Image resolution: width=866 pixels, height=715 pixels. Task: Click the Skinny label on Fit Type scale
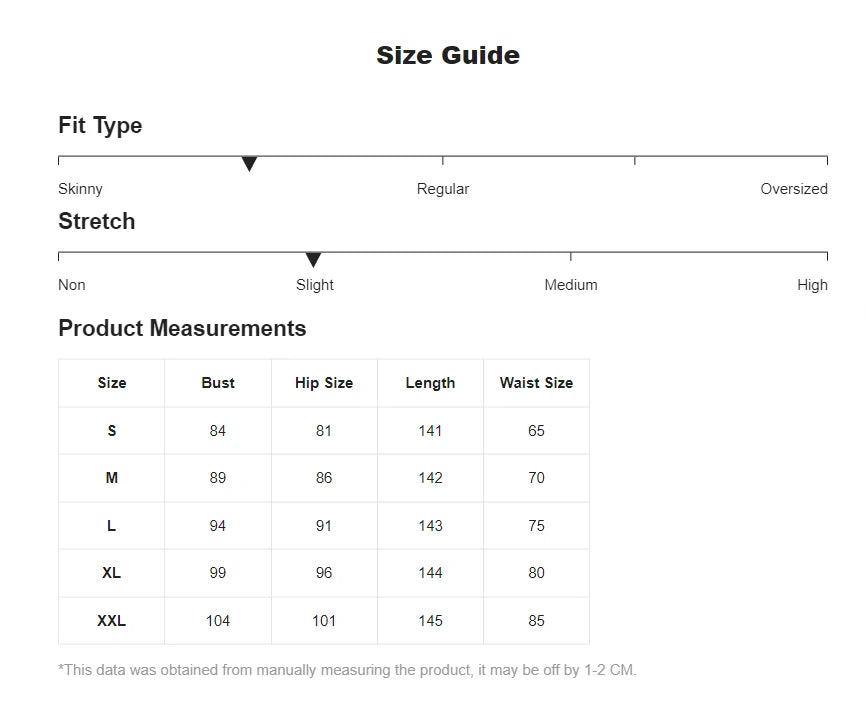coord(80,189)
